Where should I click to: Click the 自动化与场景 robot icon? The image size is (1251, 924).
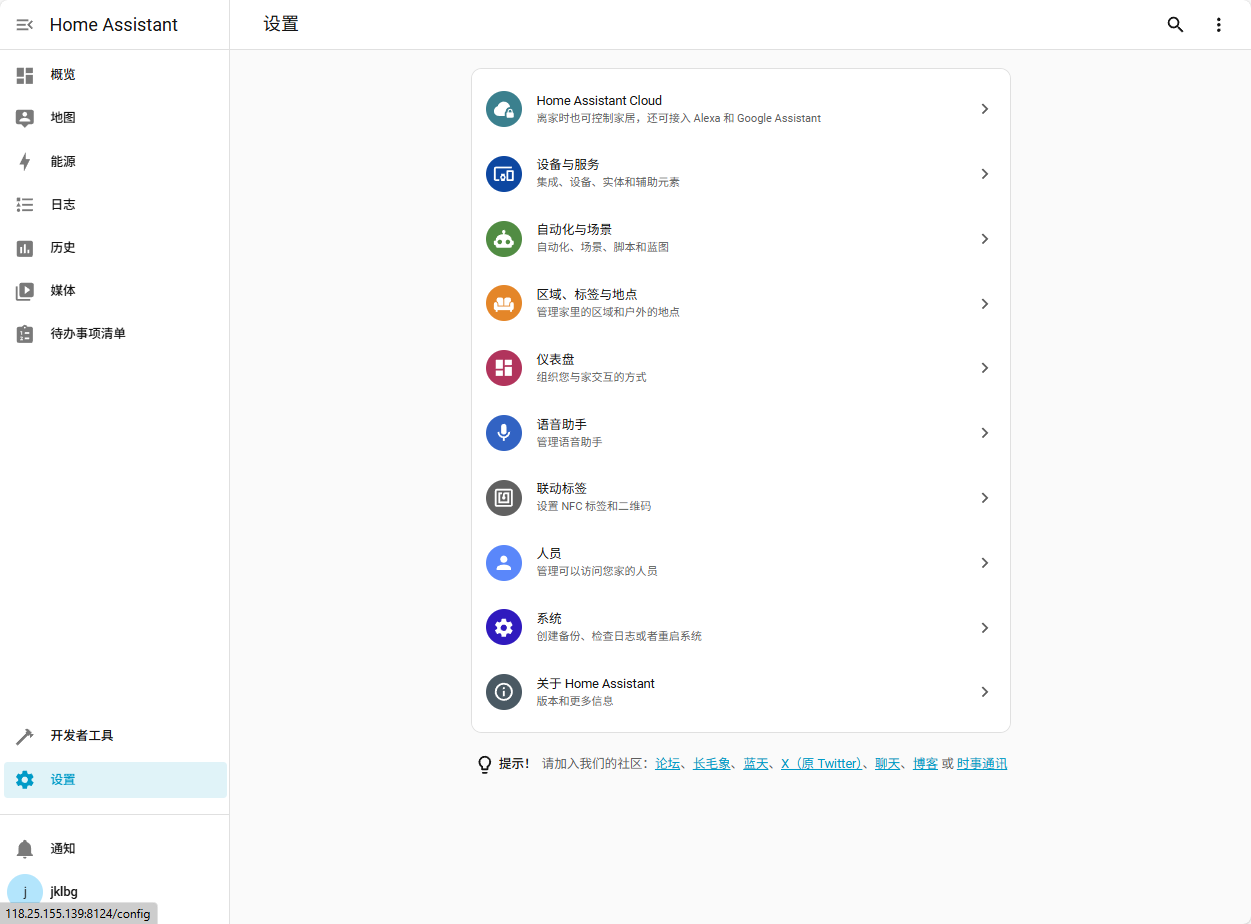point(504,239)
